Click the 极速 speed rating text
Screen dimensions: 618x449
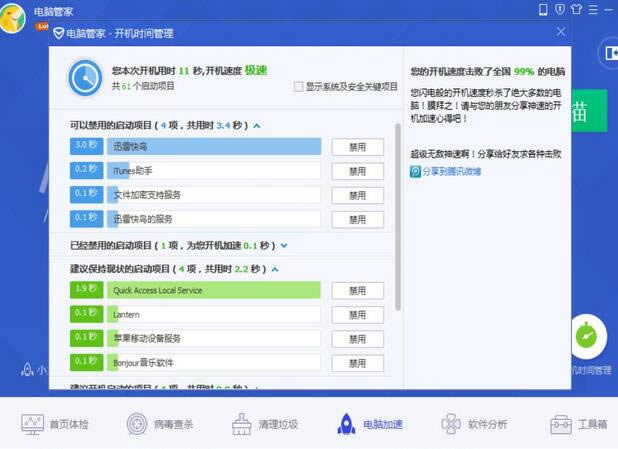pyautogui.click(x=256, y=70)
